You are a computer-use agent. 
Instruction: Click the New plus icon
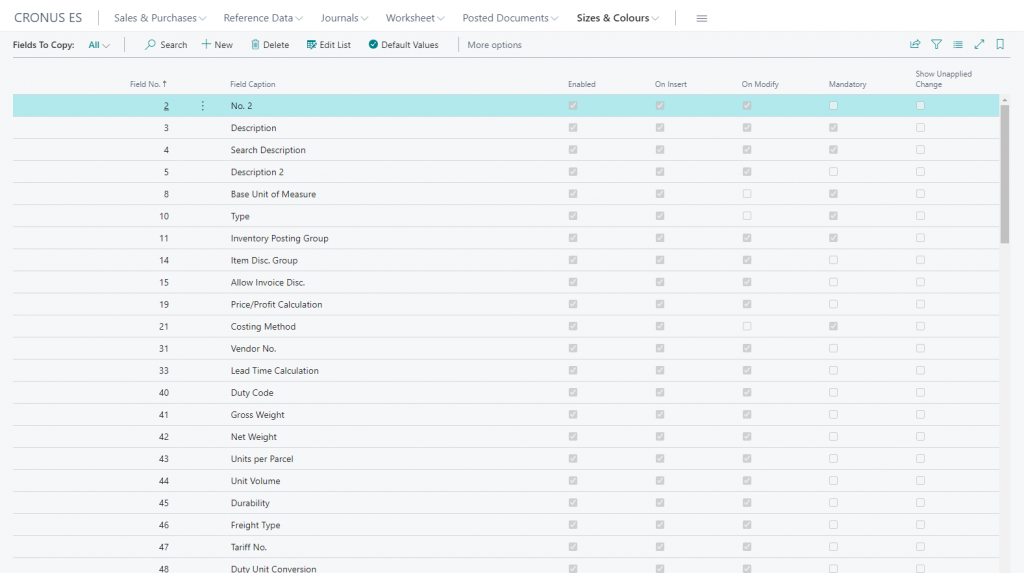click(x=206, y=44)
